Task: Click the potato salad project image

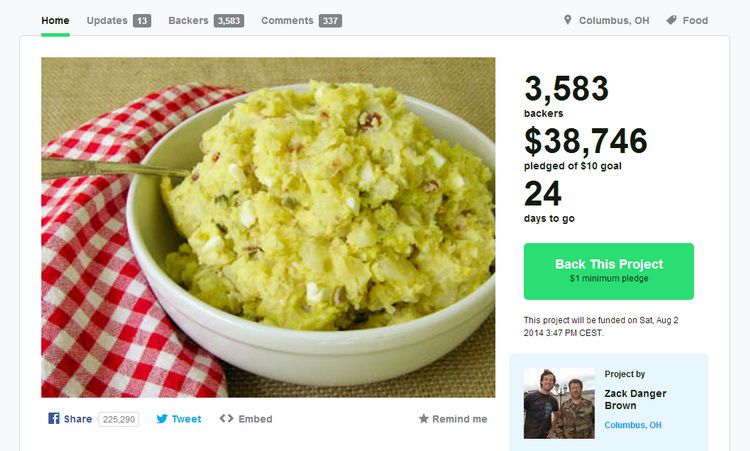Action: 268,227
